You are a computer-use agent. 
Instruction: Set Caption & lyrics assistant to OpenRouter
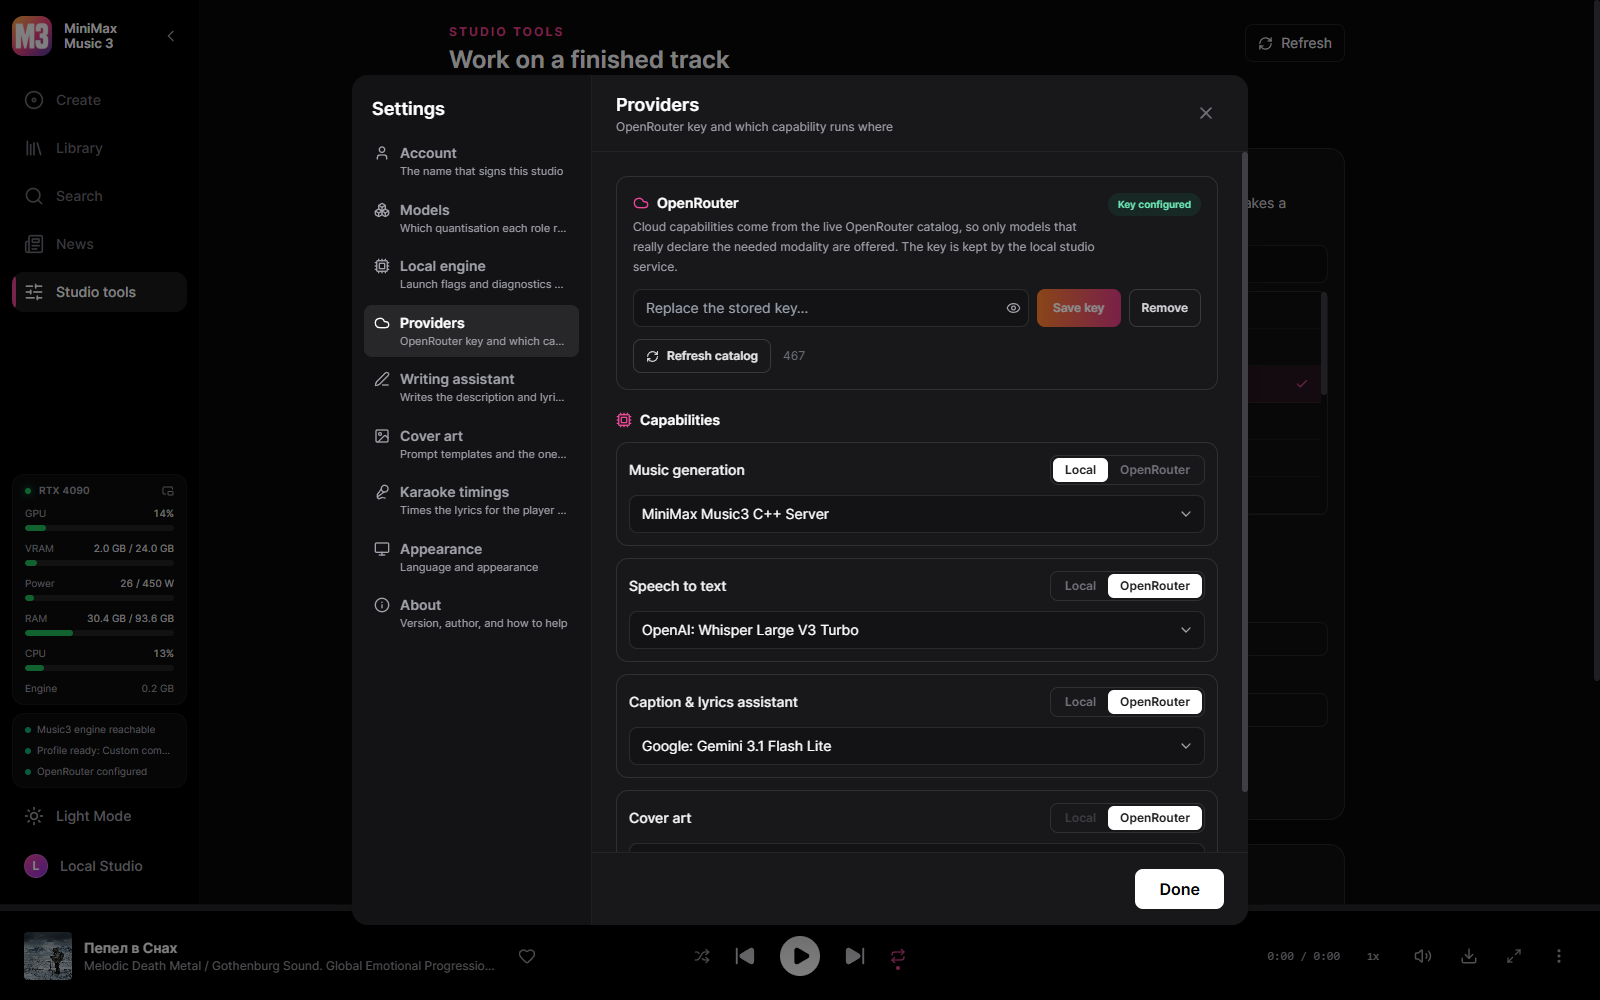(x=1155, y=702)
